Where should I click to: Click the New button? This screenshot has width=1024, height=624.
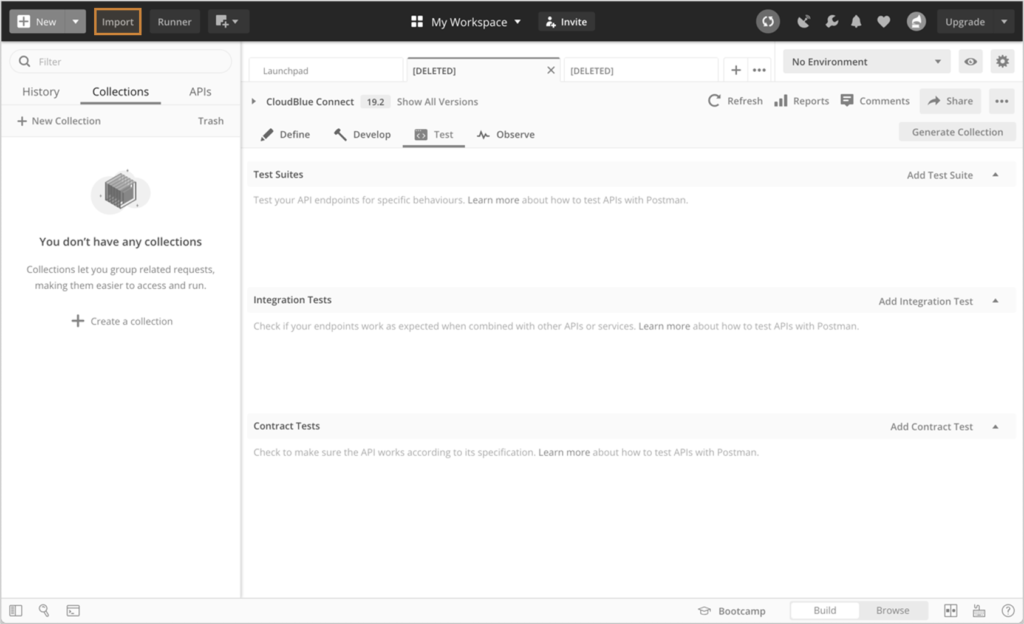(x=38, y=22)
